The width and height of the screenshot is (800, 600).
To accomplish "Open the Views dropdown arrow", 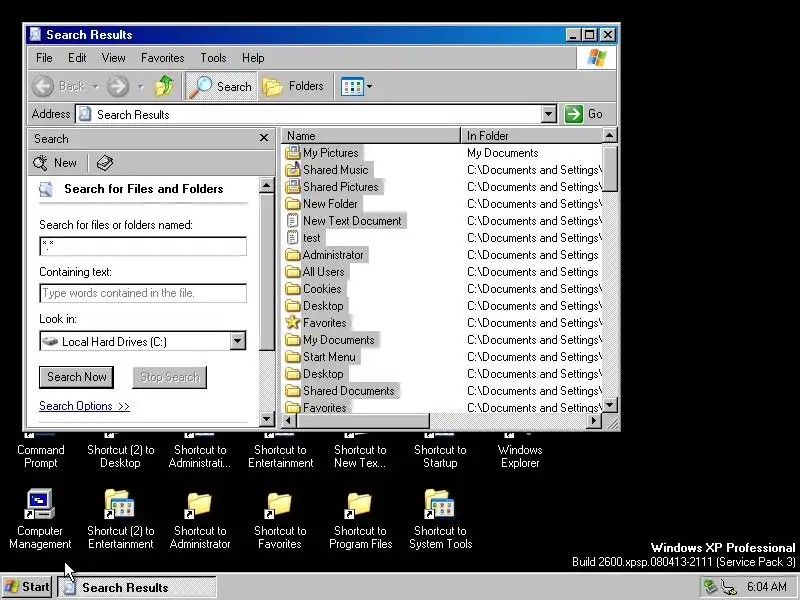I will click(369, 86).
